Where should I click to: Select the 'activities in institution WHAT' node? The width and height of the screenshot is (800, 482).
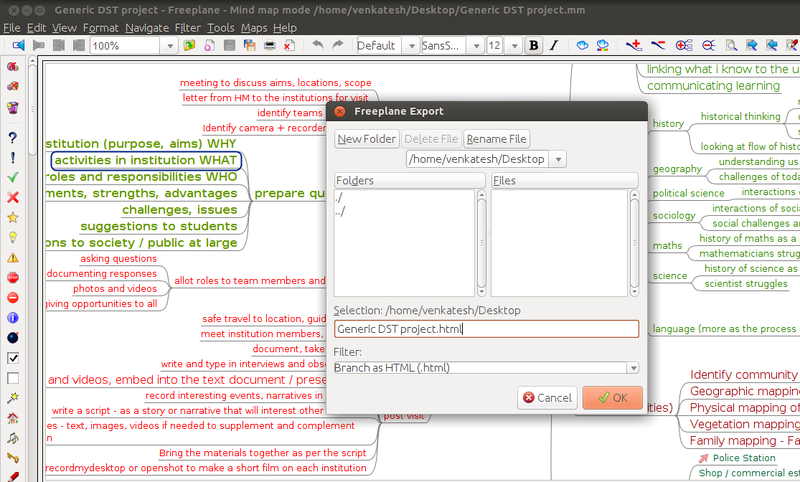(146, 160)
